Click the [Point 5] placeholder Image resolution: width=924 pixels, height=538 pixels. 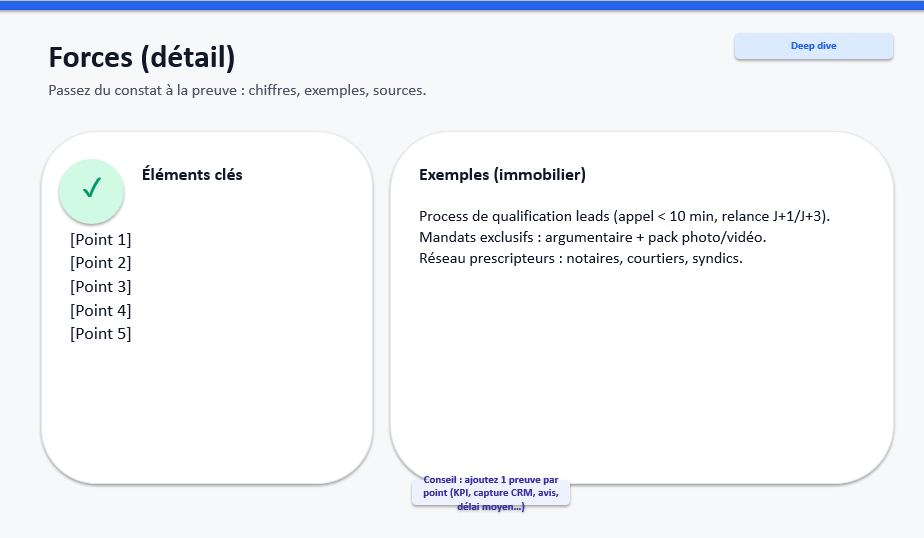pyautogui.click(x=100, y=334)
